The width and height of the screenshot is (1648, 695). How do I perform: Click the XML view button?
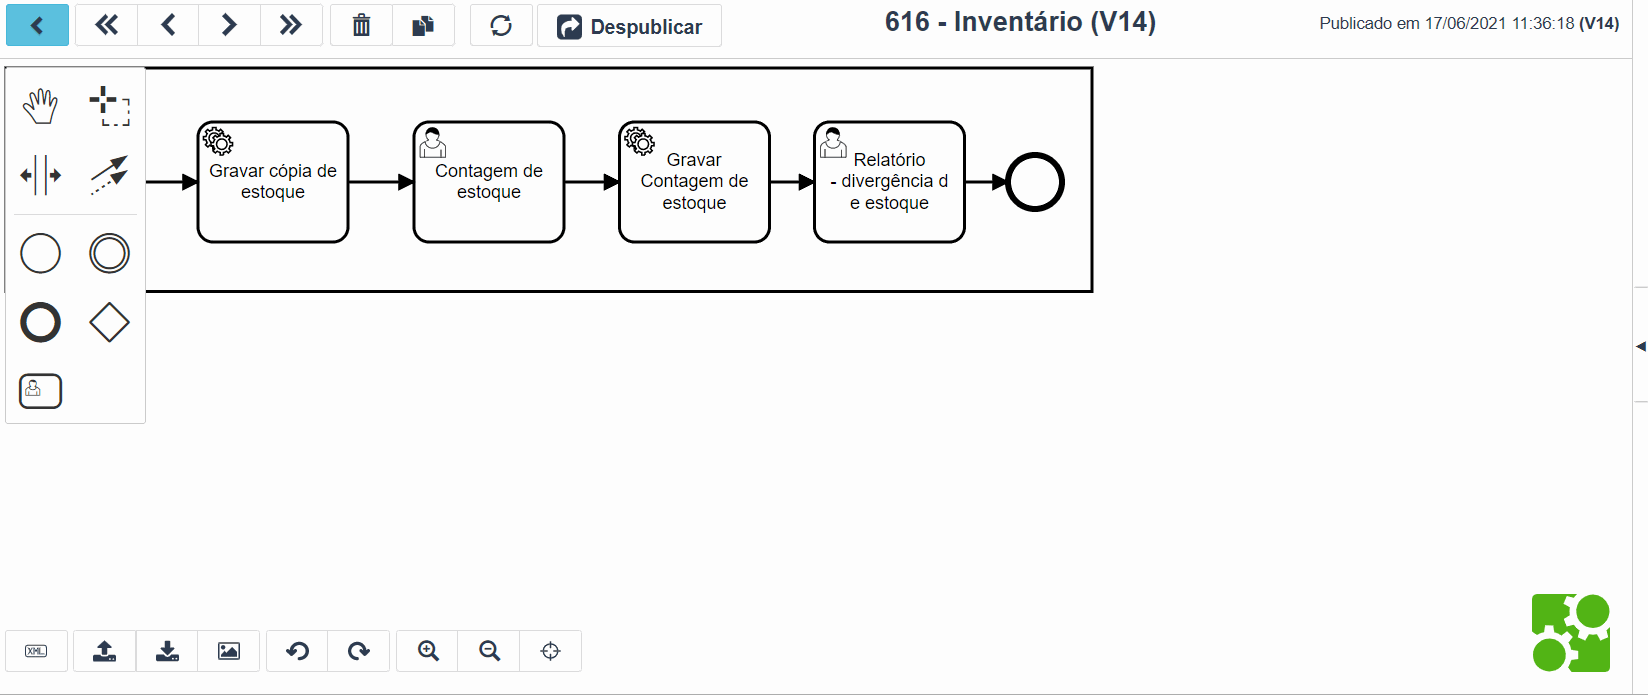pos(36,651)
